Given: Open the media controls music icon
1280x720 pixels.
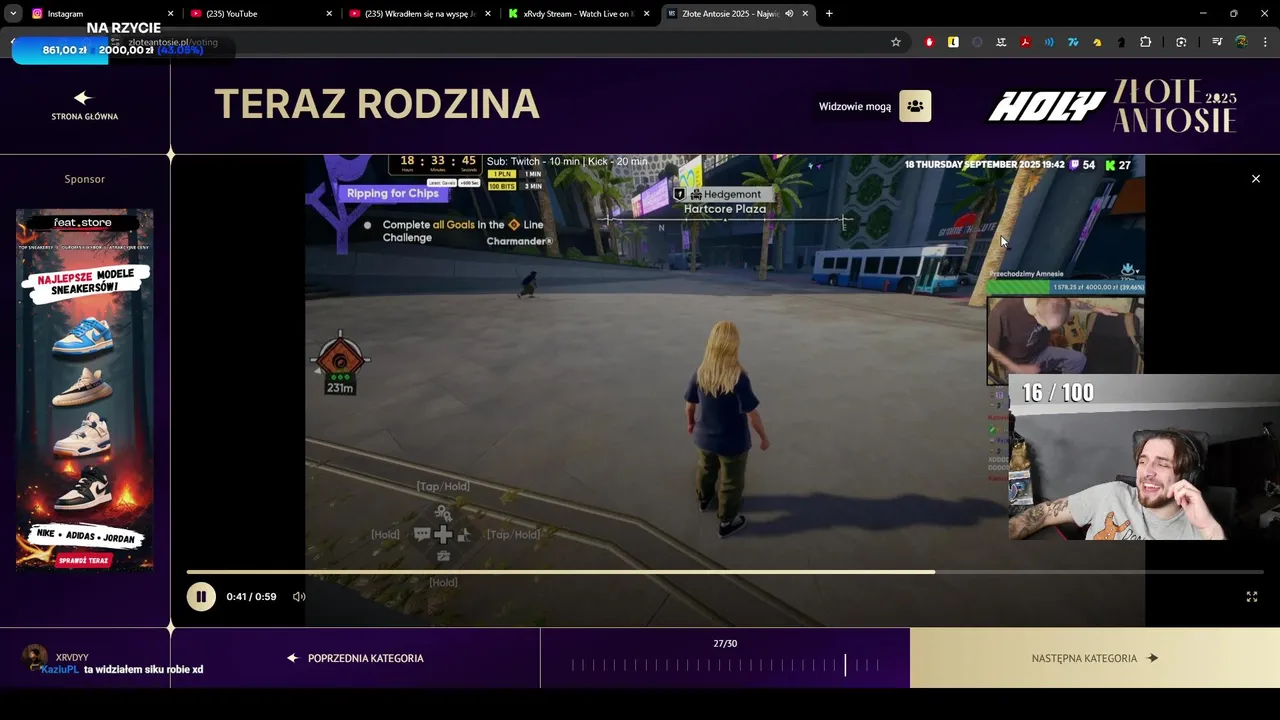Looking at the screenshot, I should tap(1217, 42).
